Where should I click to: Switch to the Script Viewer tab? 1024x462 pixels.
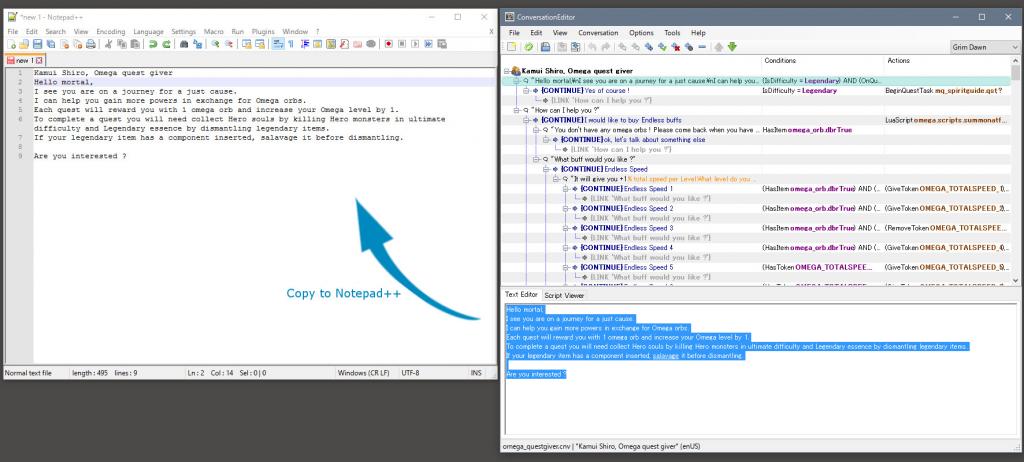point(564,295)
